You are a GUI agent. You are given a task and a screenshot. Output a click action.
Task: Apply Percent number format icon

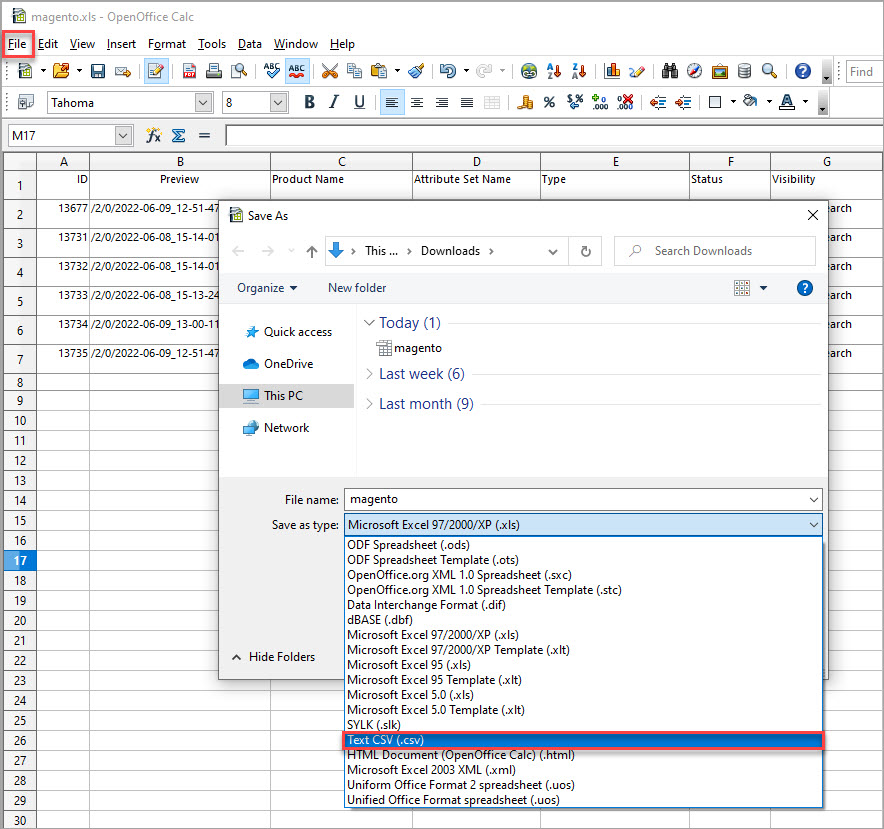coord(549,102)
